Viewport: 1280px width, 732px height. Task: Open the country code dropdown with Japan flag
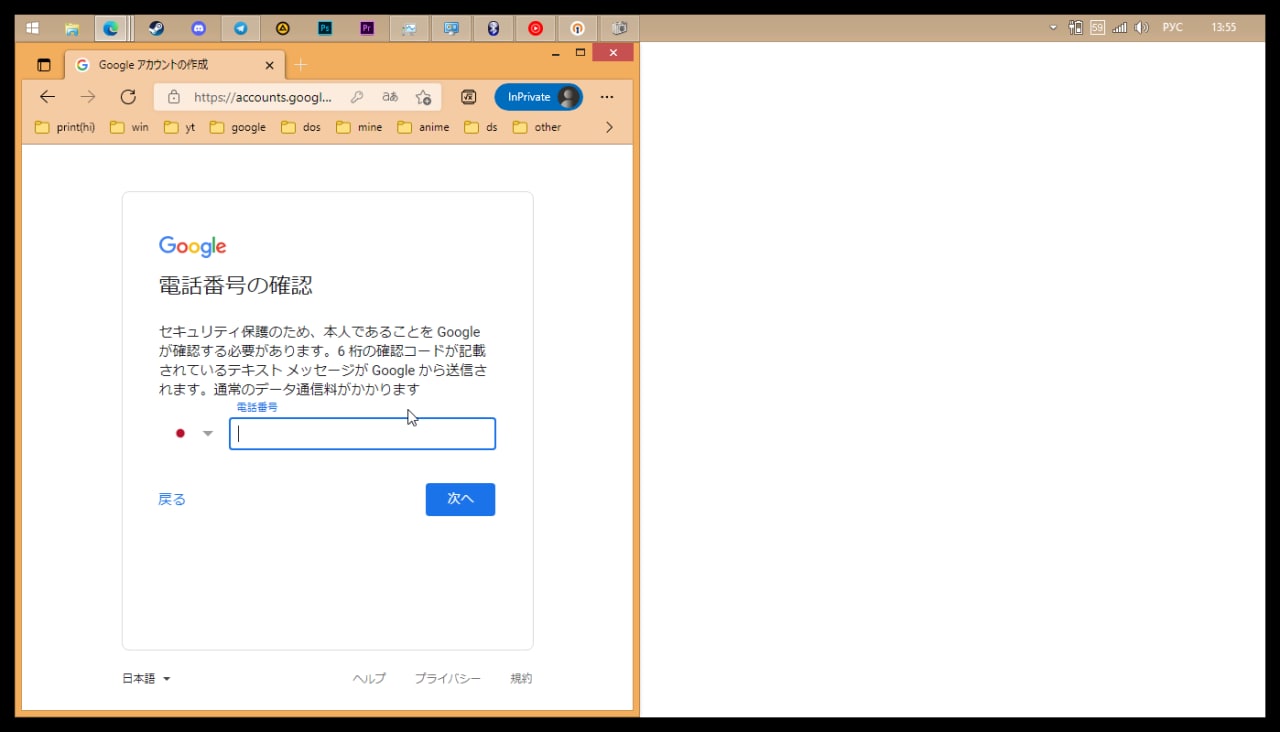tap(194, 433)
